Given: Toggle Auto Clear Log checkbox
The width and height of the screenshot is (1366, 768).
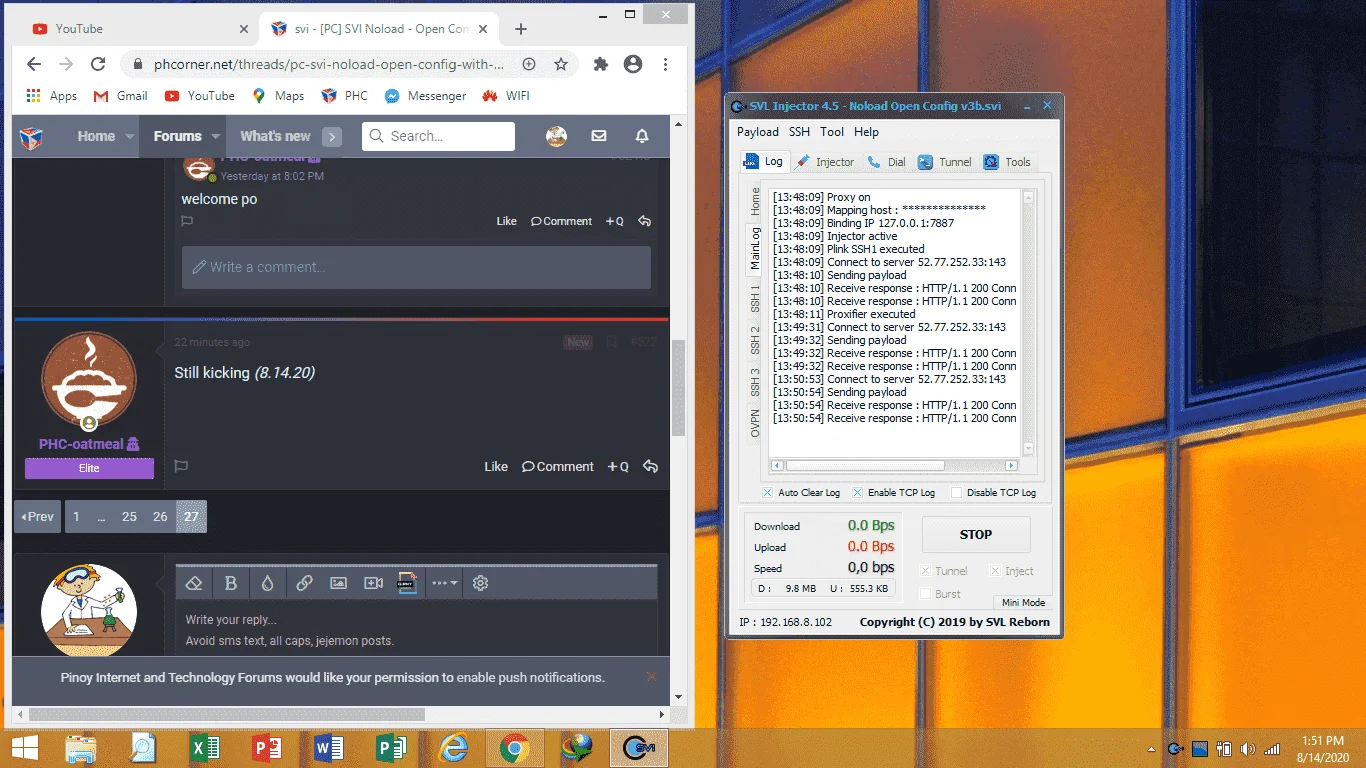Looking at the screenshot, I should [767, 493].
